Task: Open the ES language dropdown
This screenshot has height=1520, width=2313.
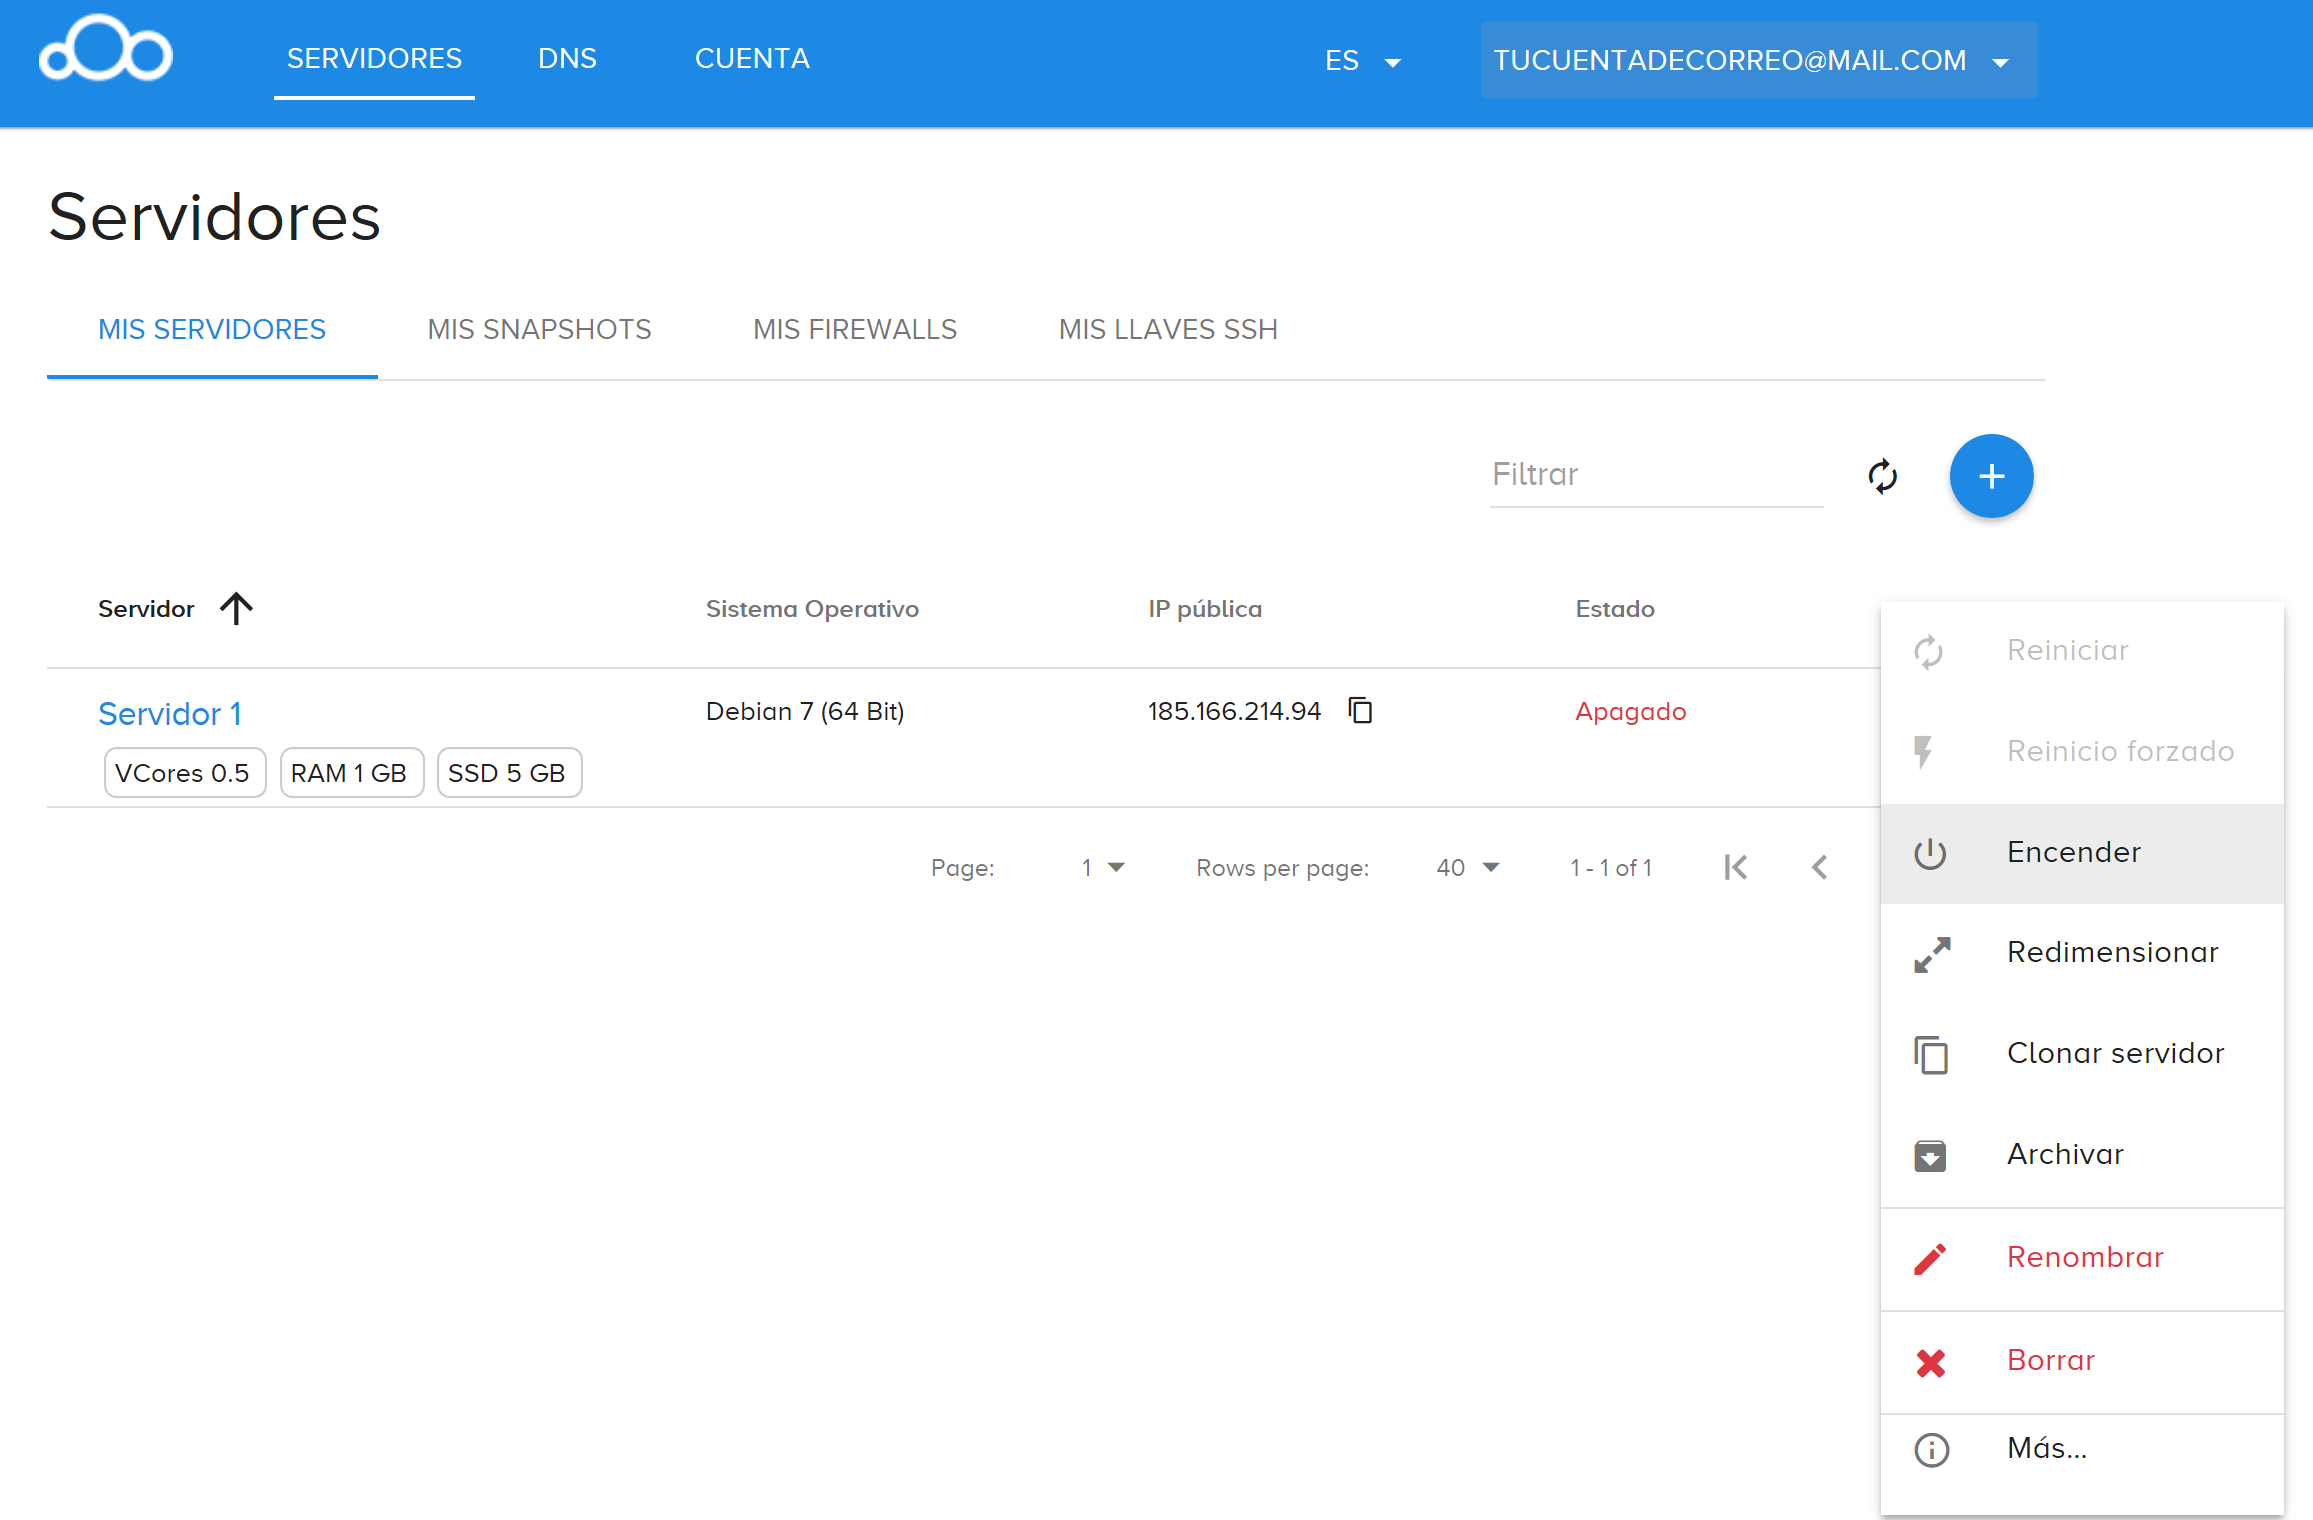Action: [1362, 61]
